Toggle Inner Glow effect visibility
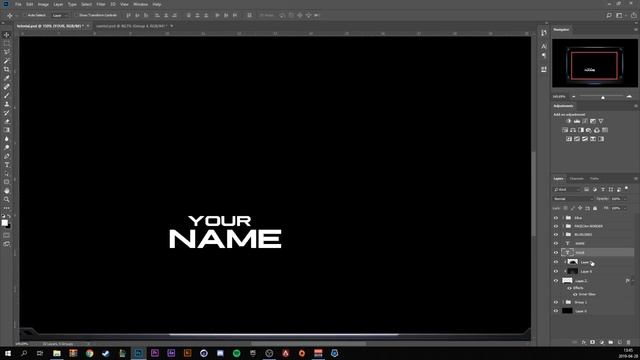 (x=575, y=294)
